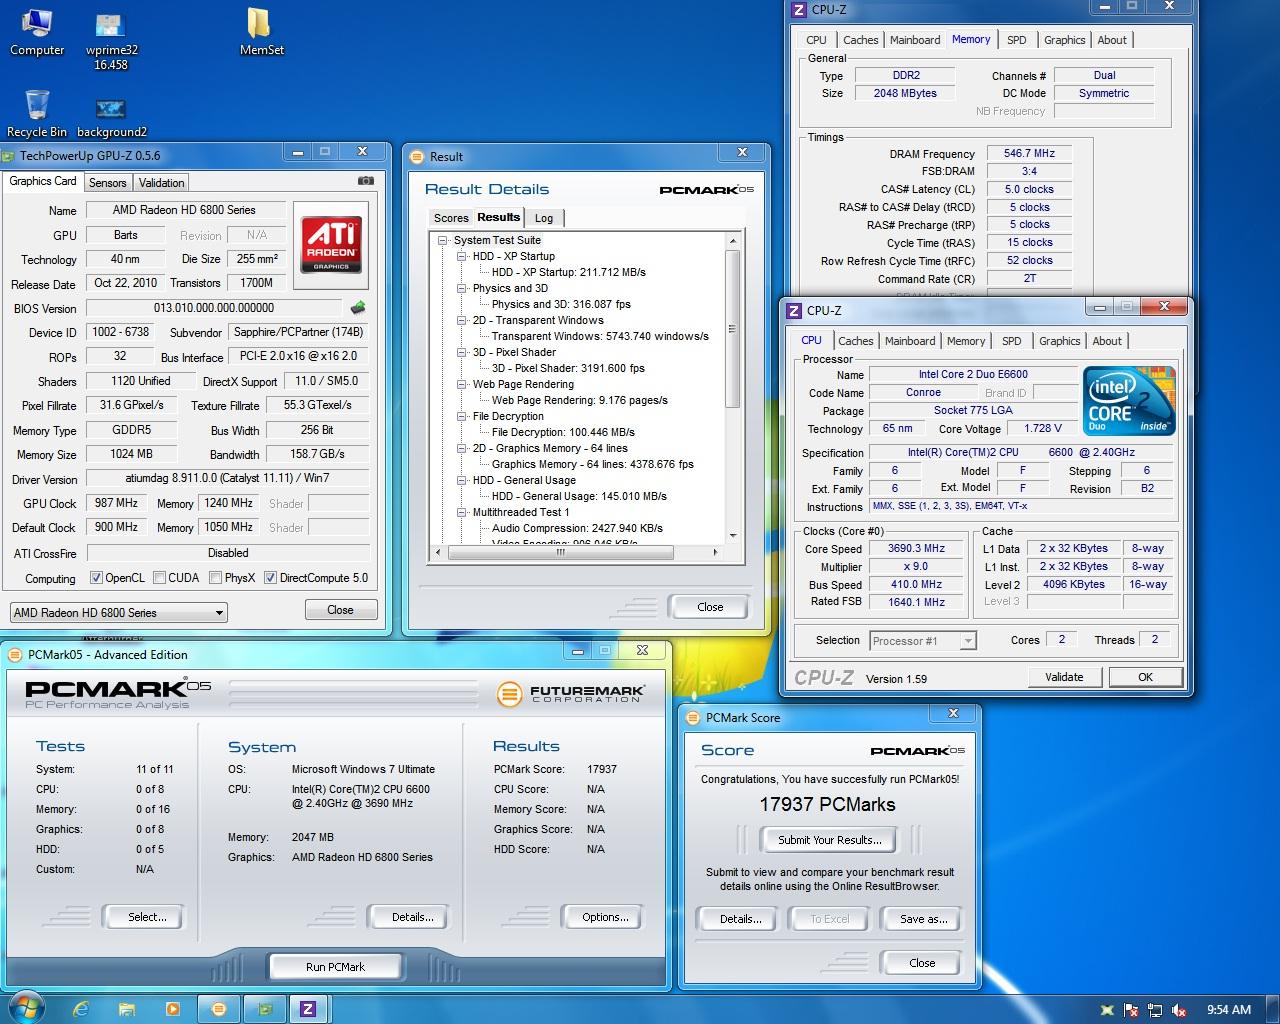The image size is (1280, 1024).
Task: Toggle the OpenCL checkbox
Action: point(96,577)
